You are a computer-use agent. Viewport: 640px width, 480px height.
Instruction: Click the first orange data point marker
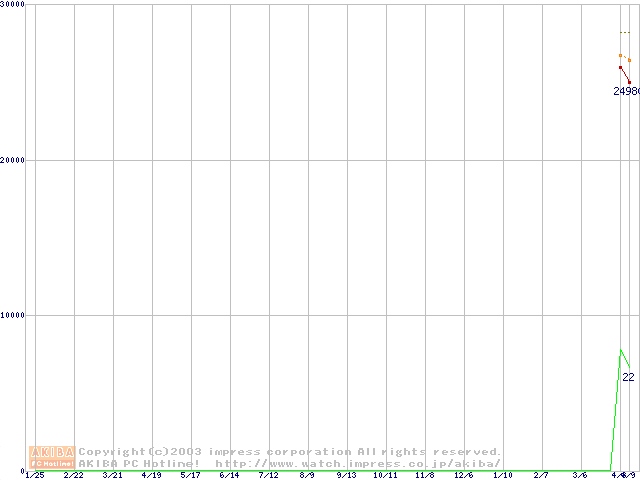(x=620, y=55)
